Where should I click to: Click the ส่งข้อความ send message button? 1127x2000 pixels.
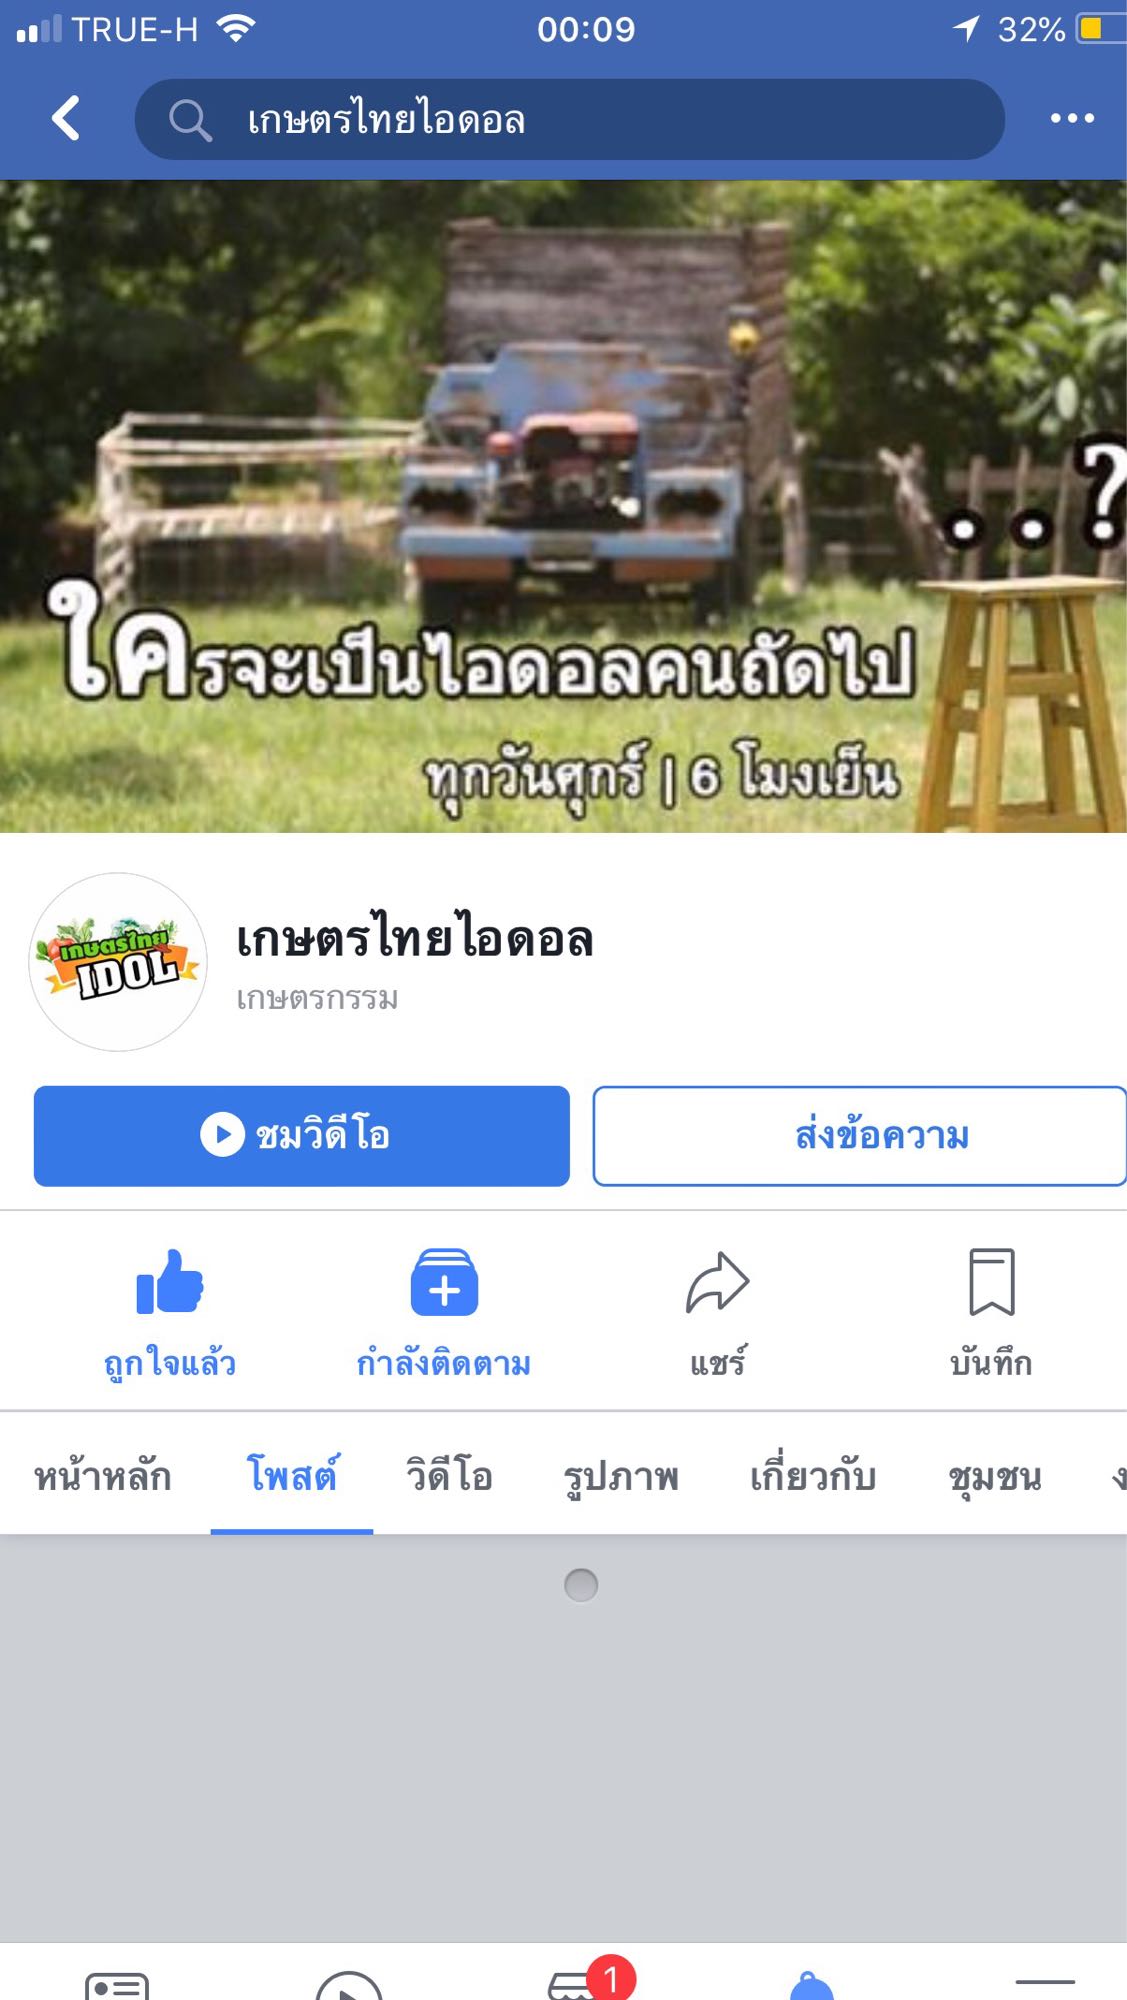pos(860,1136)
